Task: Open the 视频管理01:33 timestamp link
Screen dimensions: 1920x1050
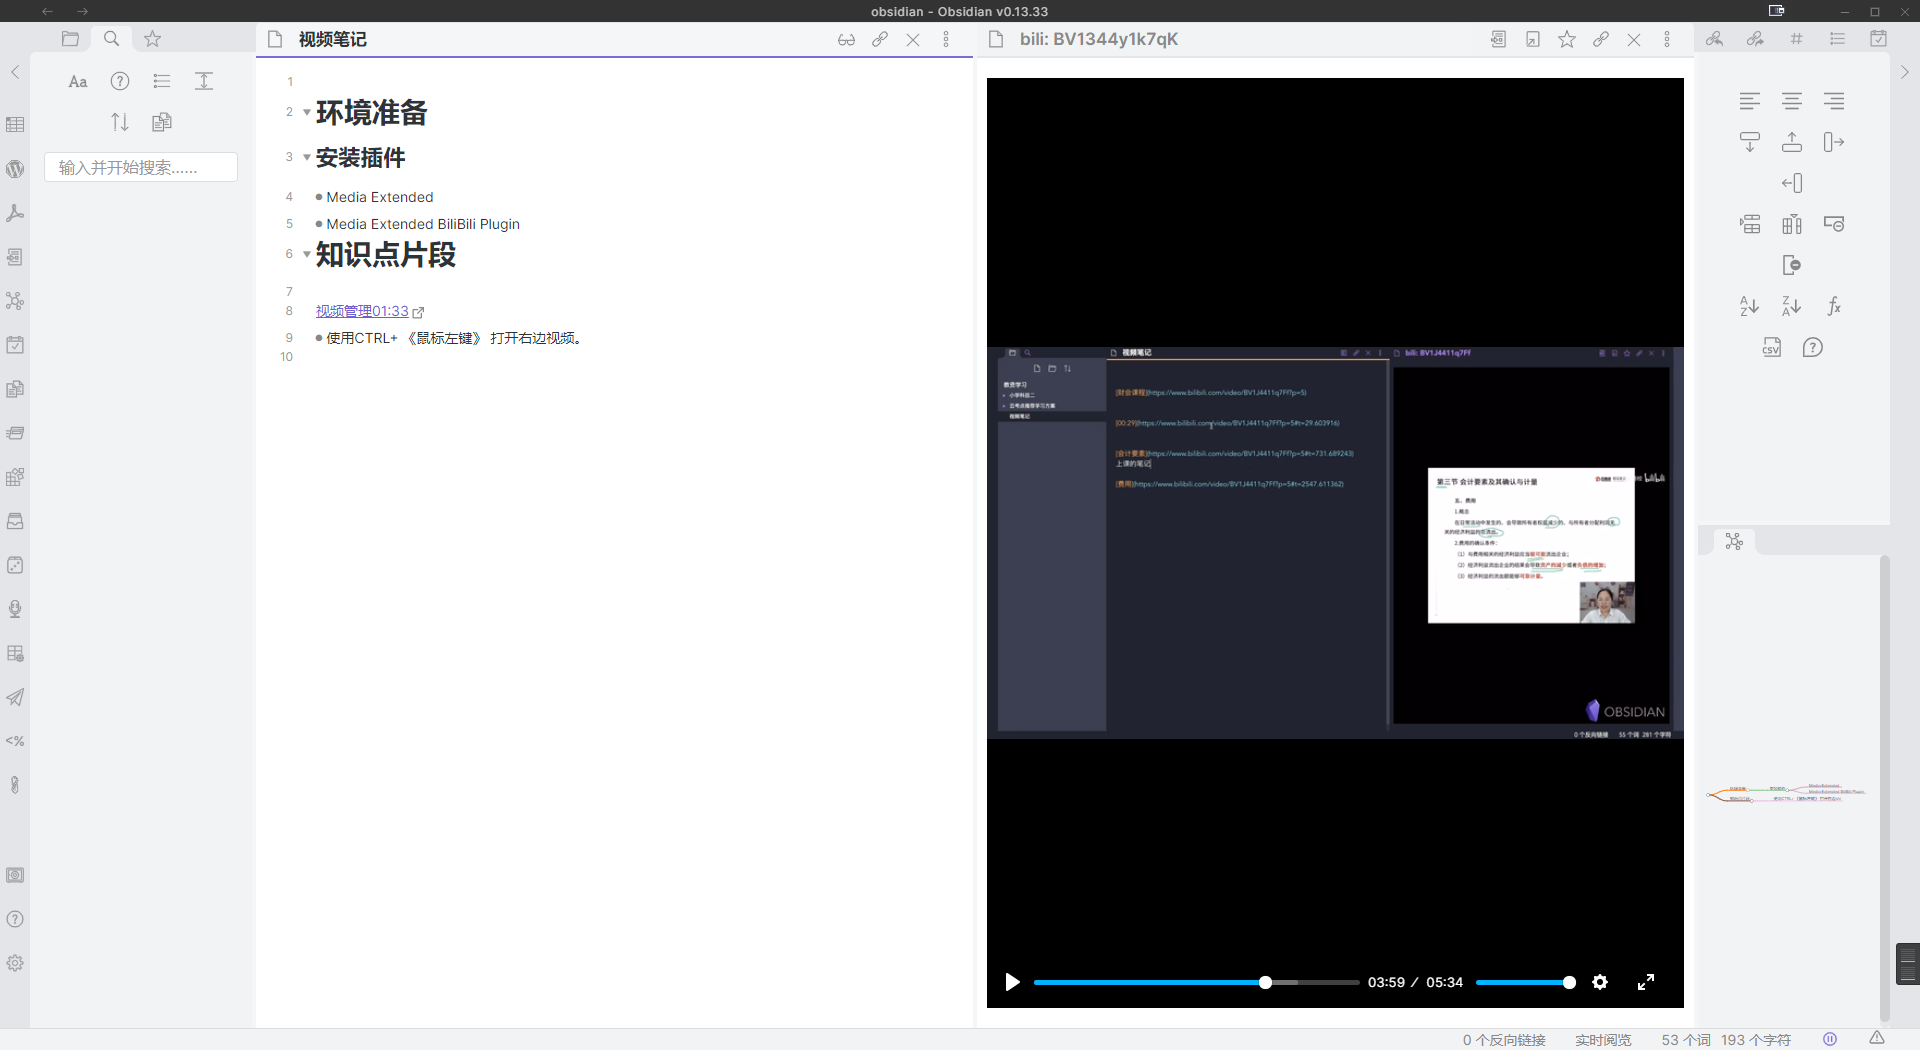Action: [362, 311]
